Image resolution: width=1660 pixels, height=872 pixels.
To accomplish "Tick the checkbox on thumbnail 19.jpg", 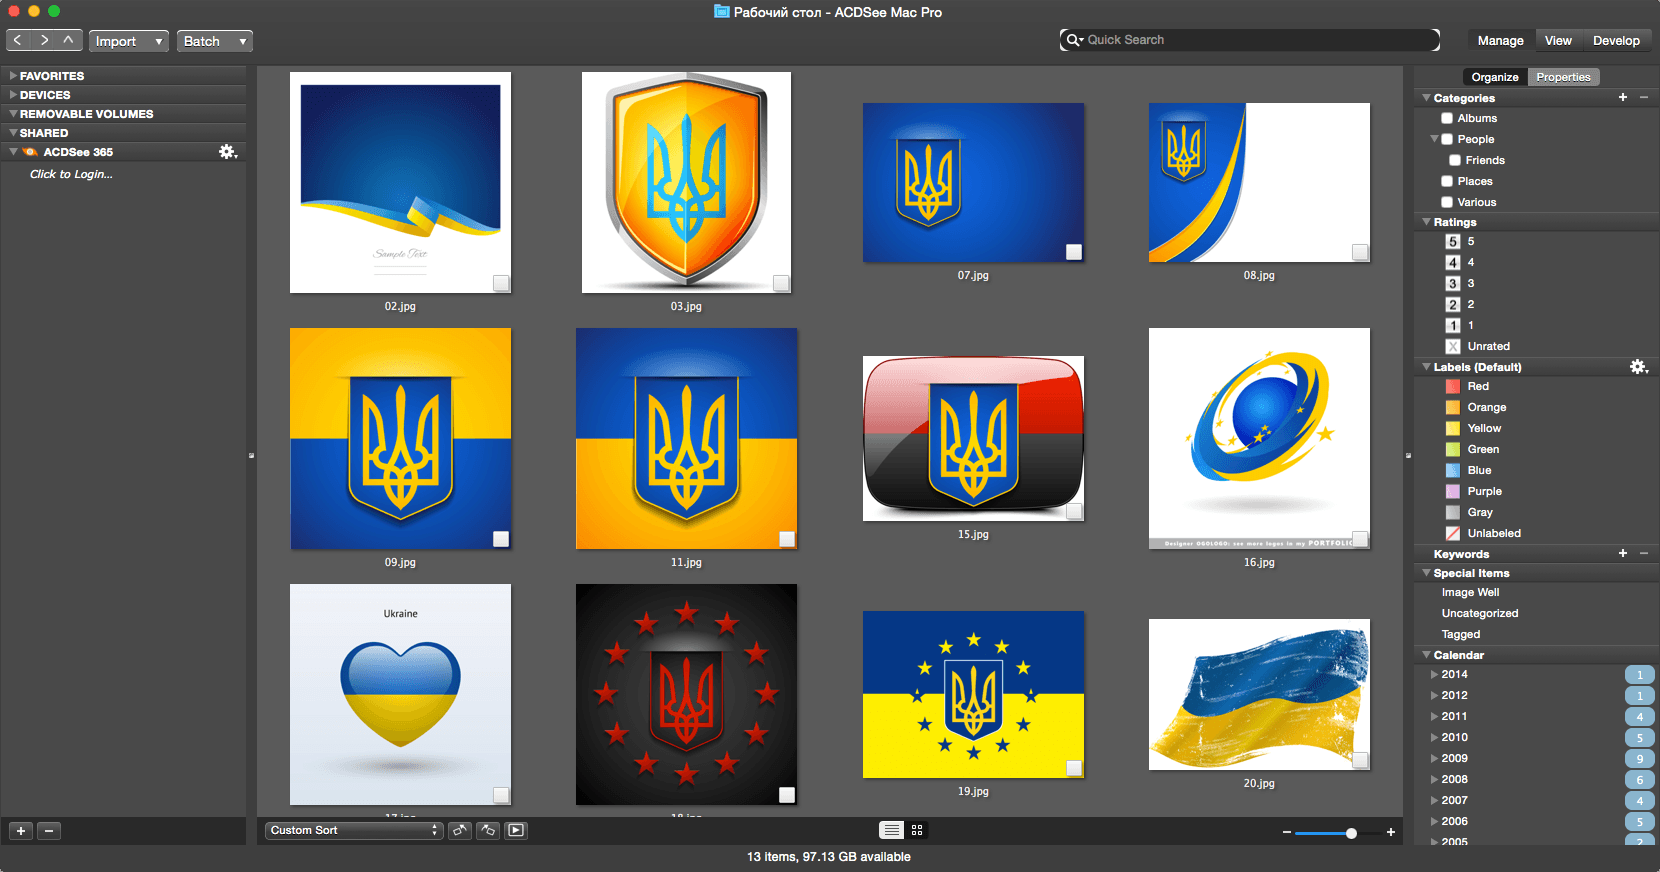I will coord(1074,768).
